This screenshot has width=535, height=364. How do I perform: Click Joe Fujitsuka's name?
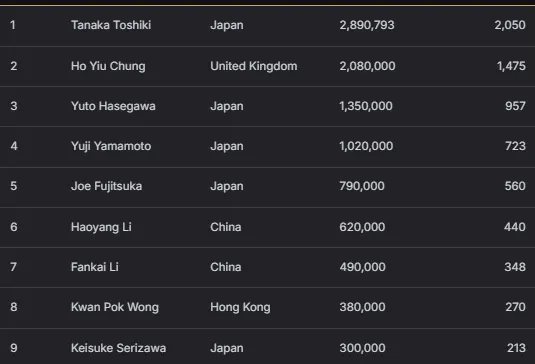106,186
